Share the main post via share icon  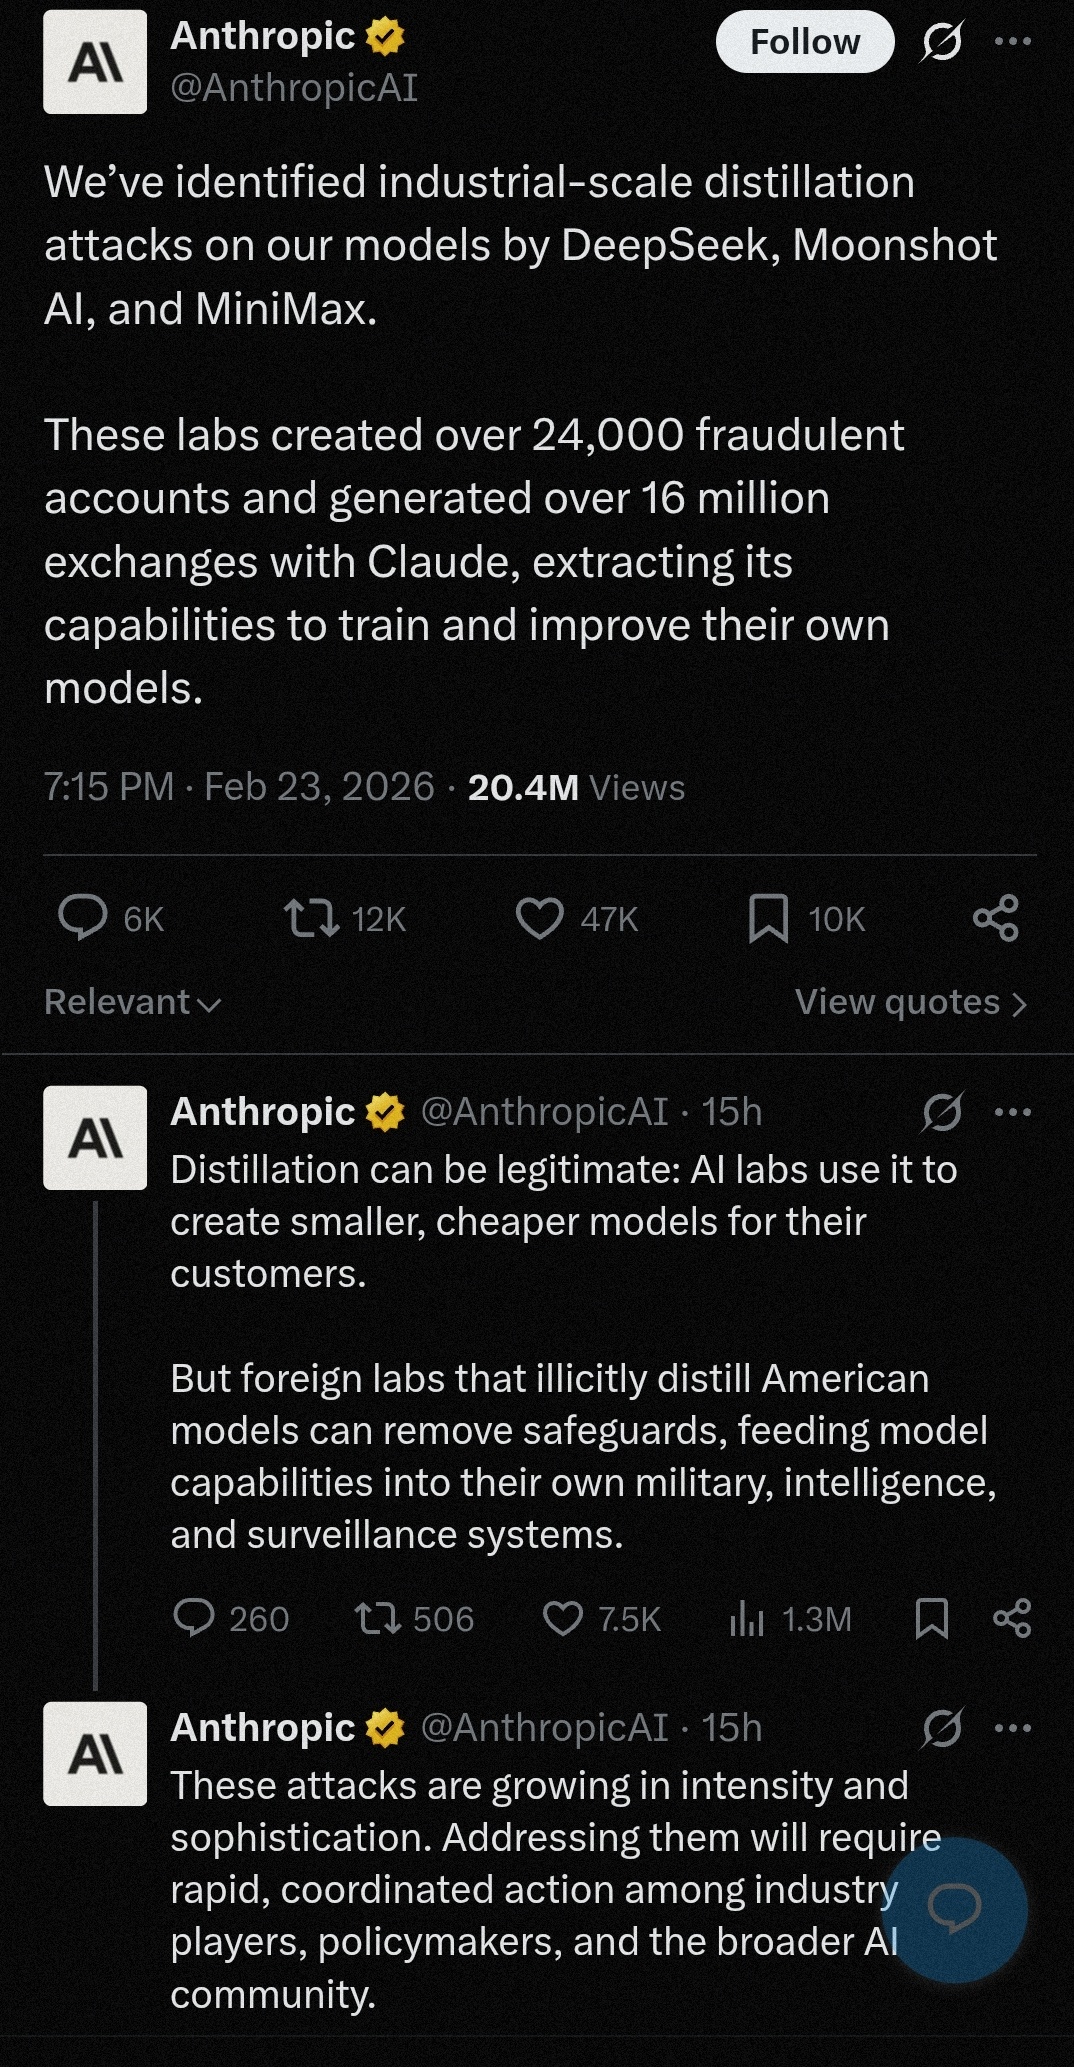996,917
